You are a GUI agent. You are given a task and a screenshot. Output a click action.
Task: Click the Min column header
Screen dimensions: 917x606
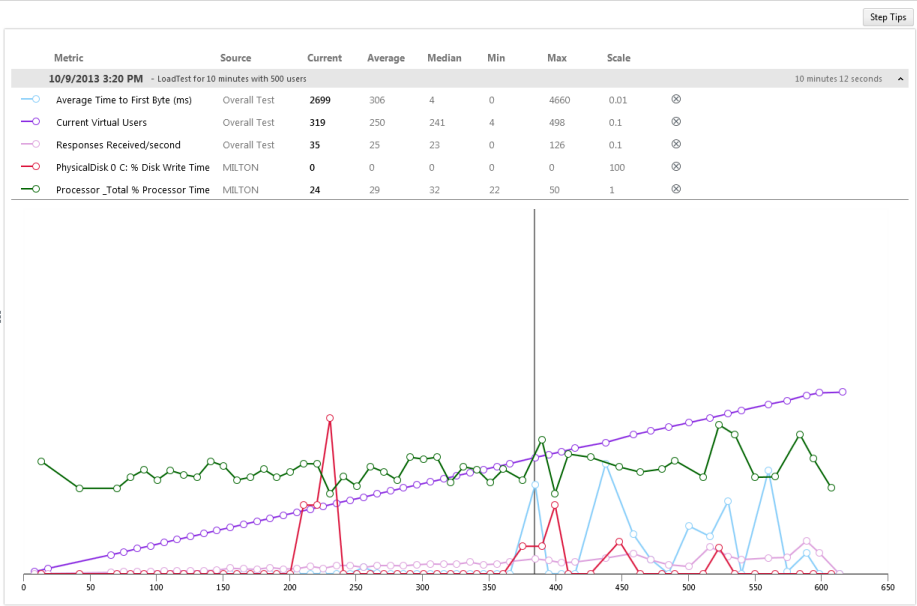coord(496,58)
